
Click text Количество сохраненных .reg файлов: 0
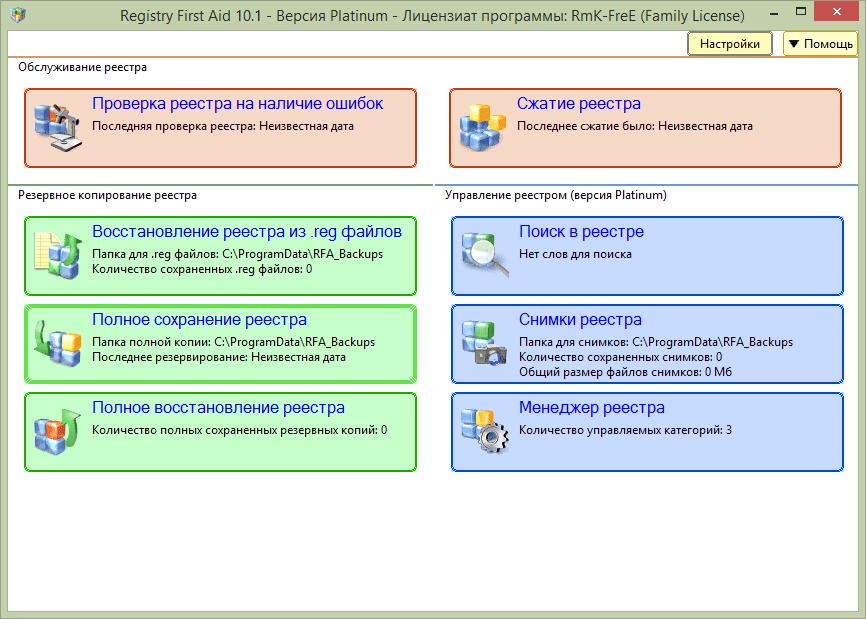click(x=202, y=269)
